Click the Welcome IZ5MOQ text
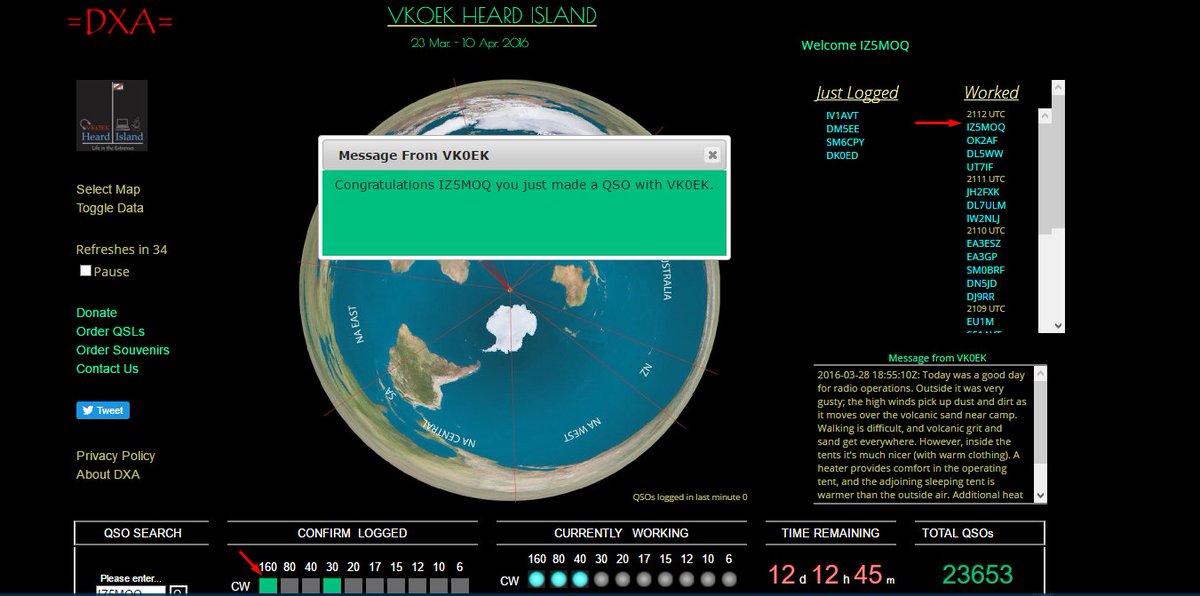This screenshot has width=1200, height=596. [855, 46]
